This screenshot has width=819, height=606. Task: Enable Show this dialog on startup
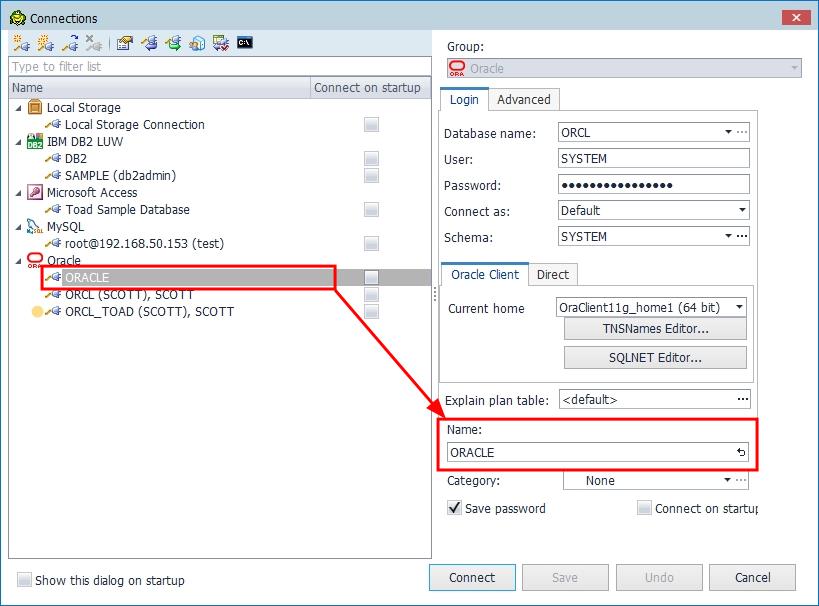coord(24,580)
